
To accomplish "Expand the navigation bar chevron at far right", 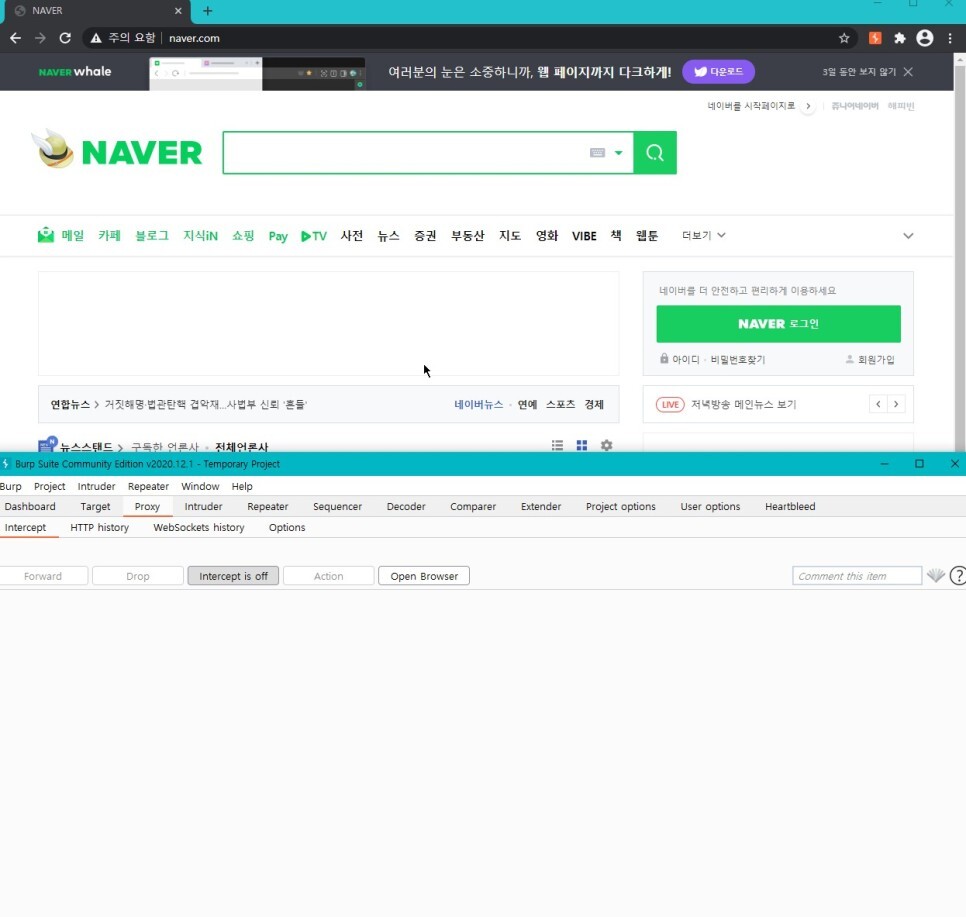I will 908,235.
